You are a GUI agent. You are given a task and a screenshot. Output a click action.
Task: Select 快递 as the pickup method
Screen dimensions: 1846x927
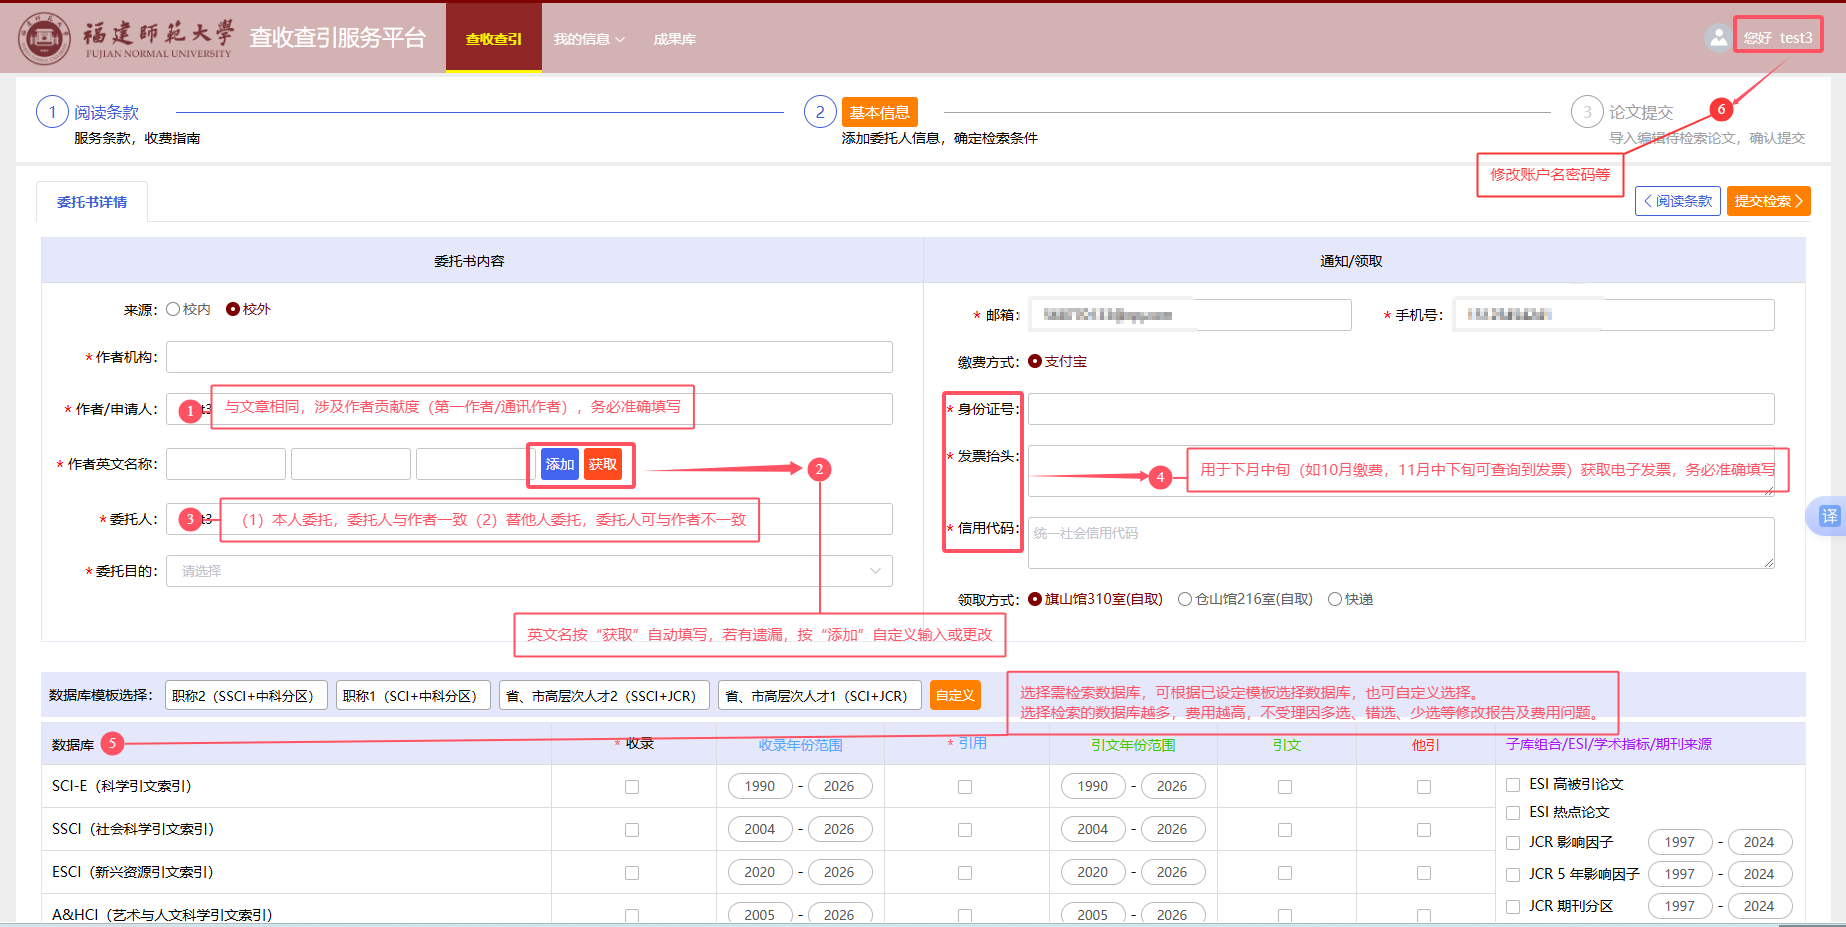point(1335,599)
